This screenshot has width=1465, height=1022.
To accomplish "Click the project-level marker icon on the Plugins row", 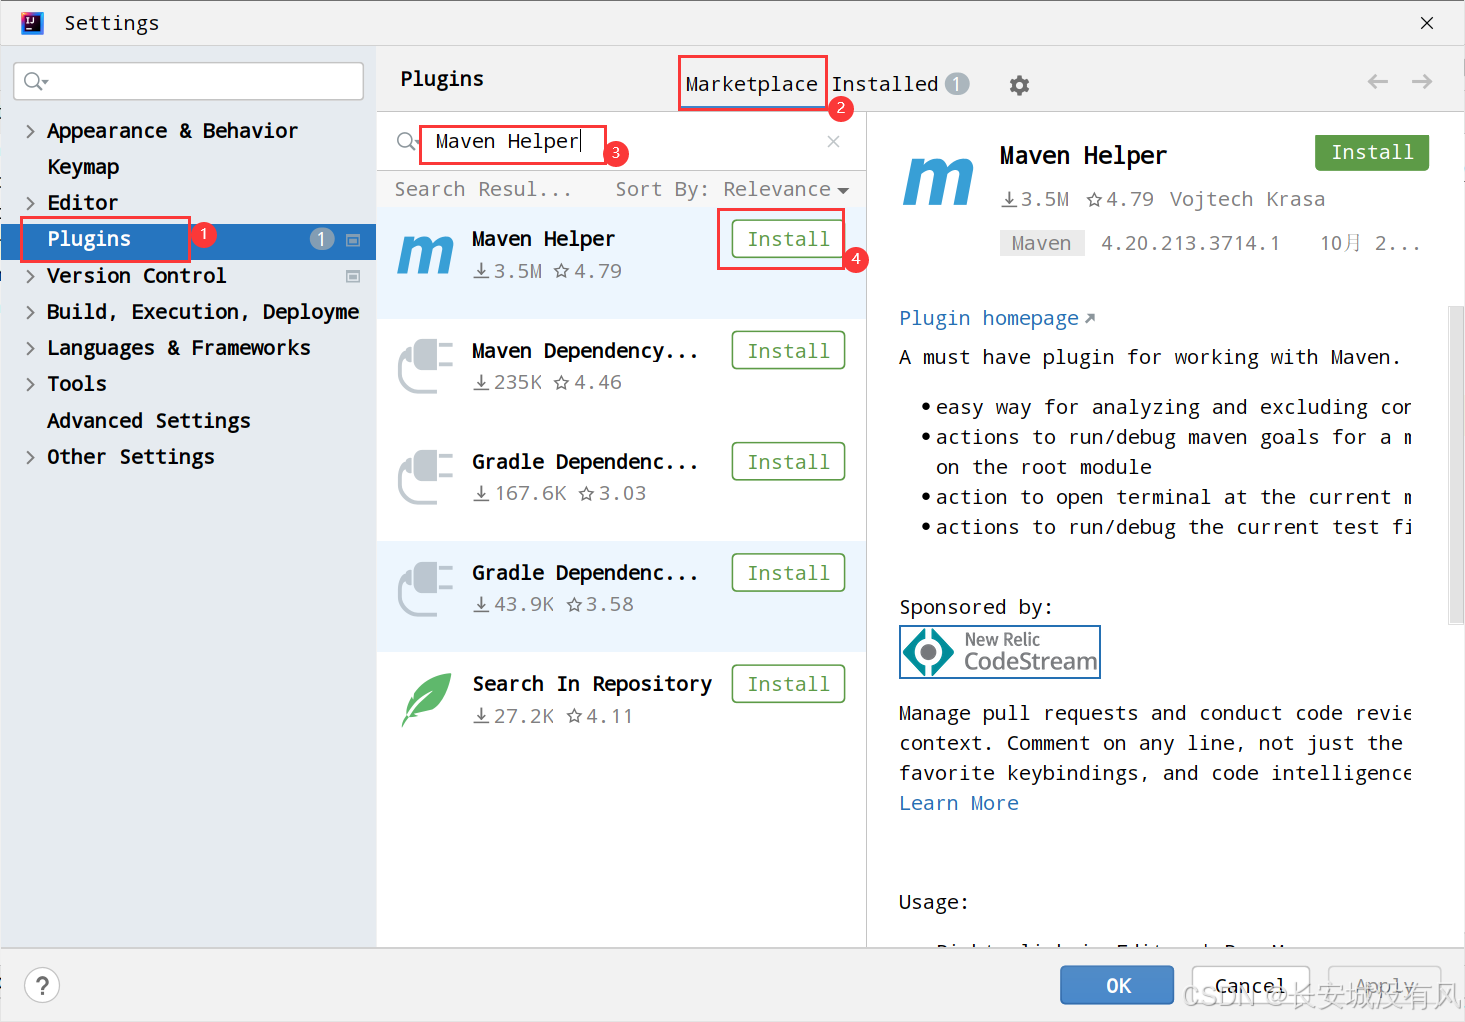I will point(353,240).
